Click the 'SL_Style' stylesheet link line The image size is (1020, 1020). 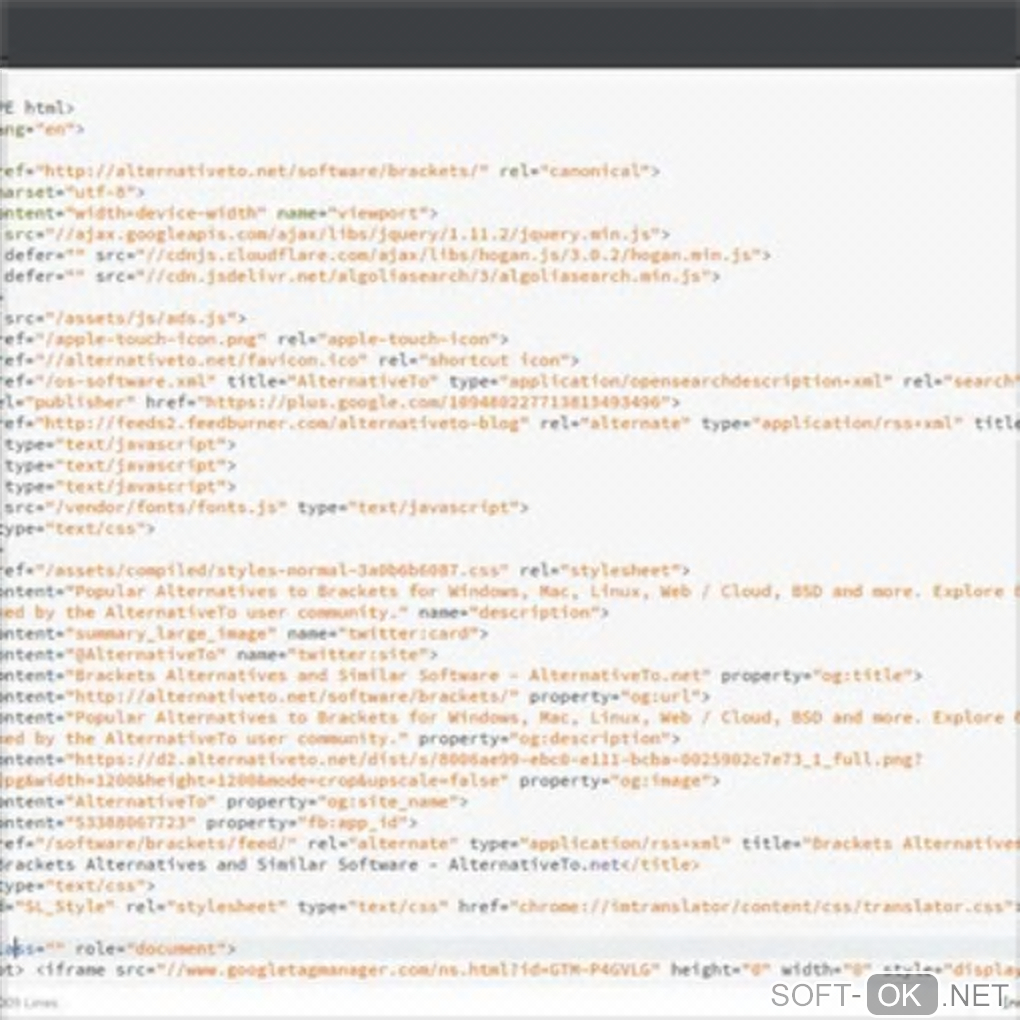pyautogui.click(x=510, y=906)
